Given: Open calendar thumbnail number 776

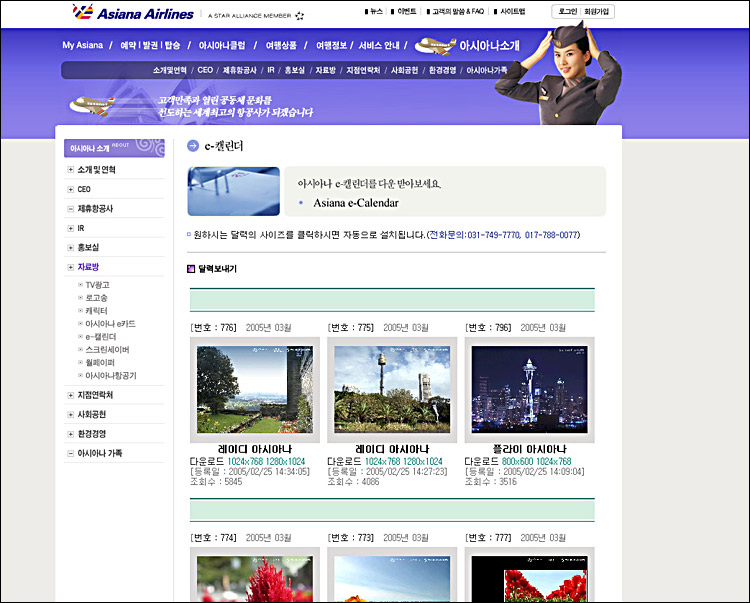Looking at the screenshot, I should (255, 390).
